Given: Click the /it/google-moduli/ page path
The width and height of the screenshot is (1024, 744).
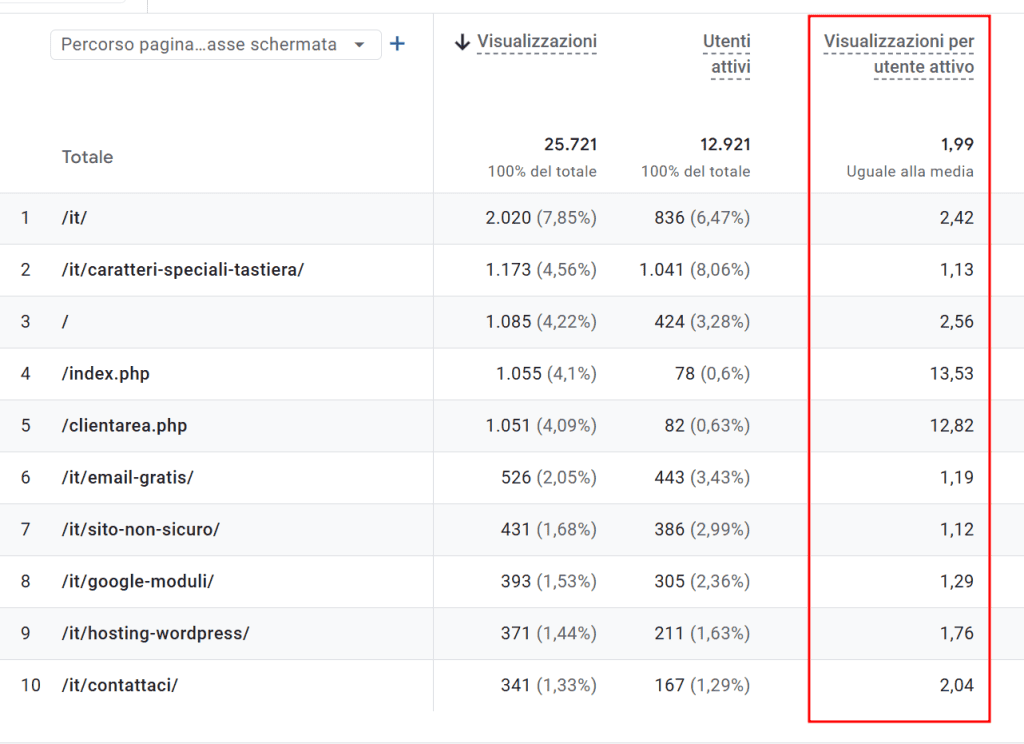Looking at the screenshot, I should (x=137, y=582).
